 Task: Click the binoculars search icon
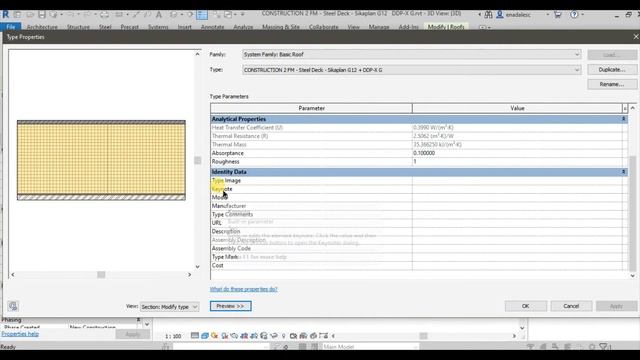pos(488,15)
